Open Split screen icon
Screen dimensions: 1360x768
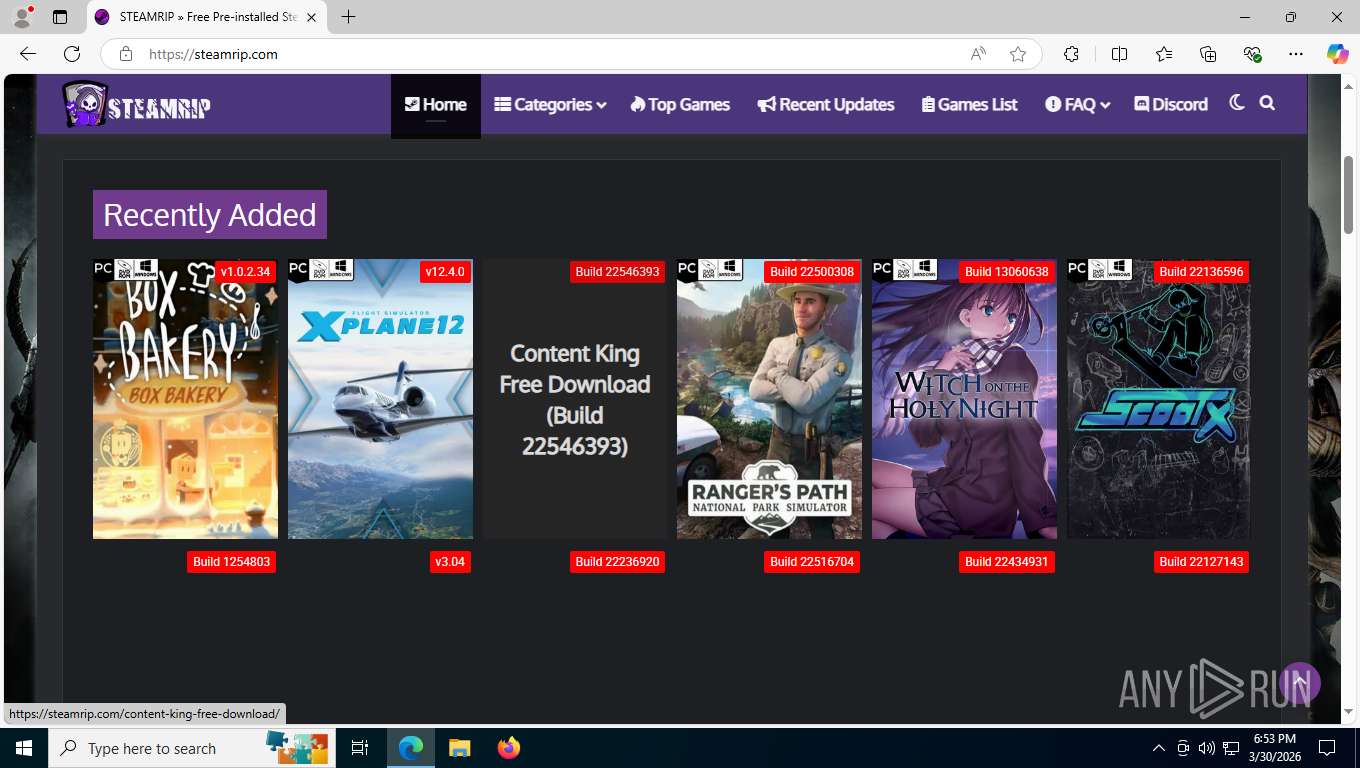tap(1119, 54)
